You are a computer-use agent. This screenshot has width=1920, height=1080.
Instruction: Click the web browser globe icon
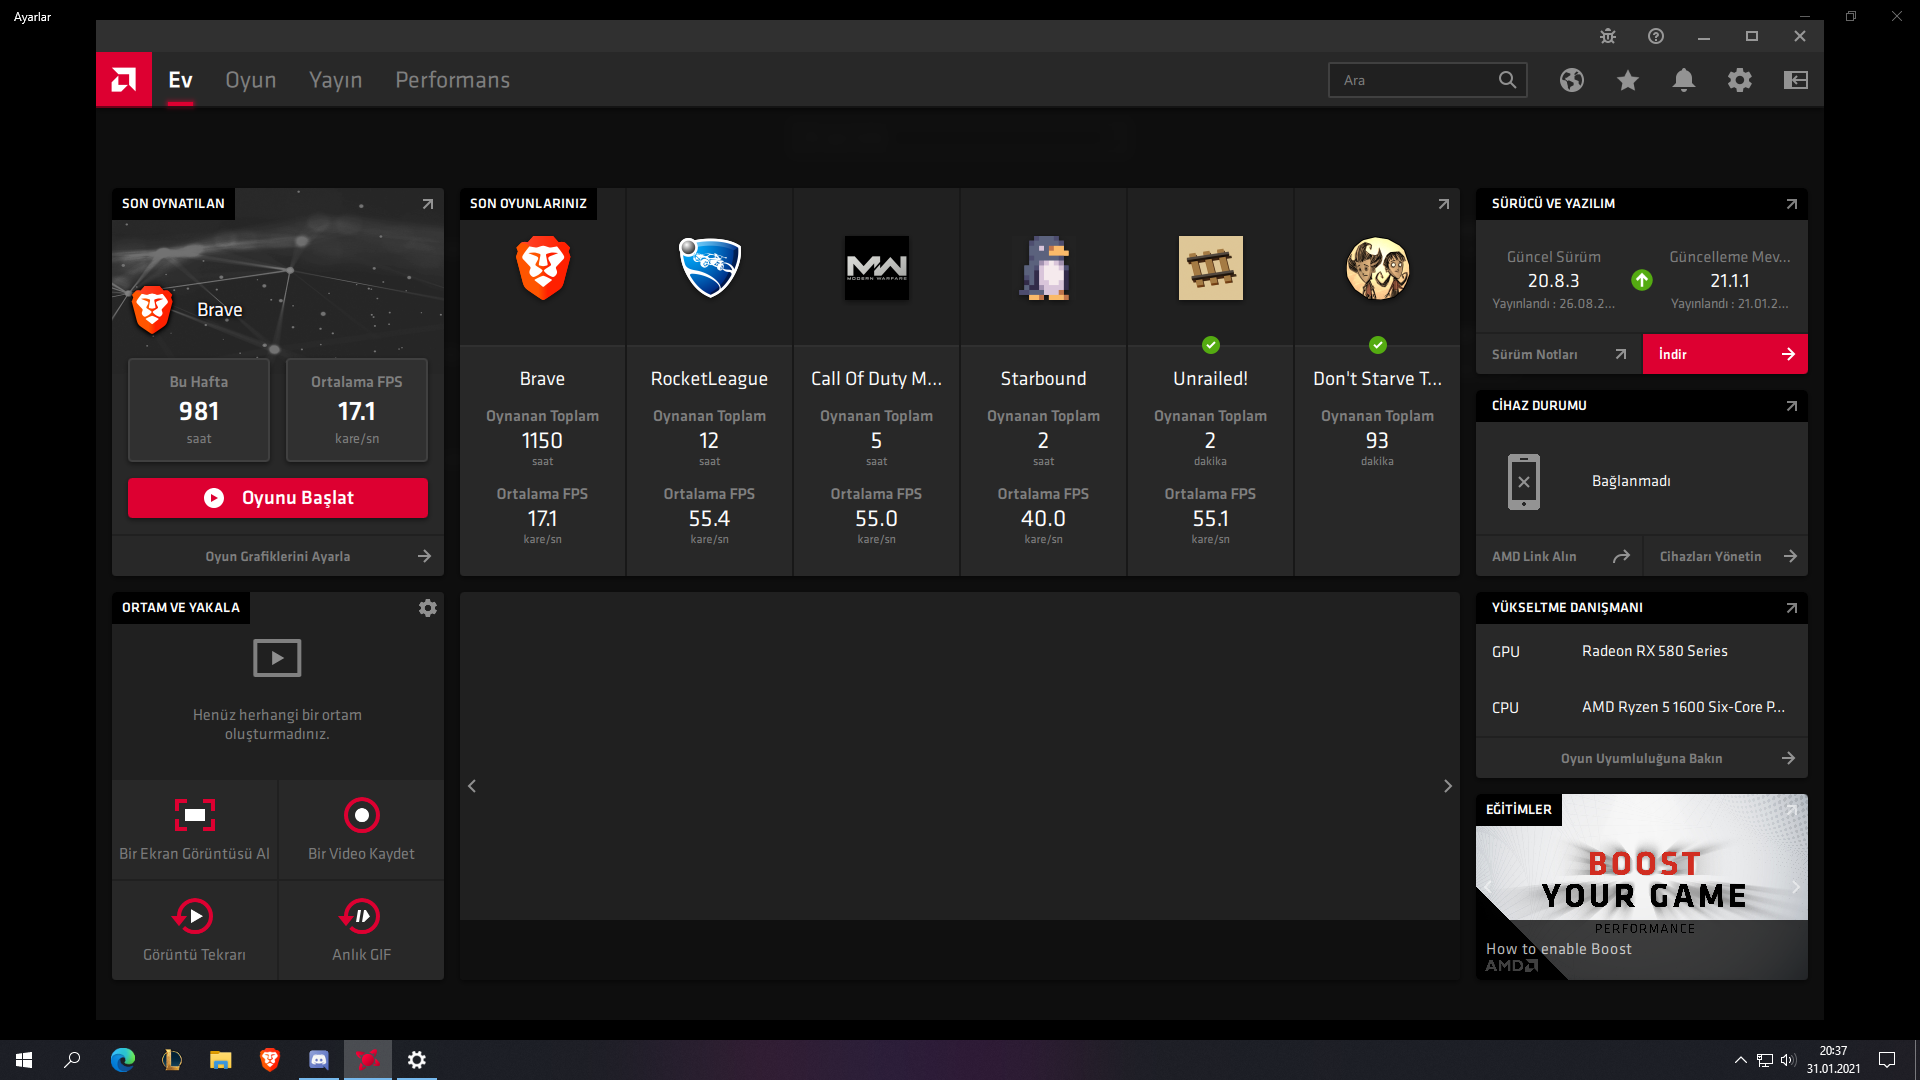pos(1572,80)
